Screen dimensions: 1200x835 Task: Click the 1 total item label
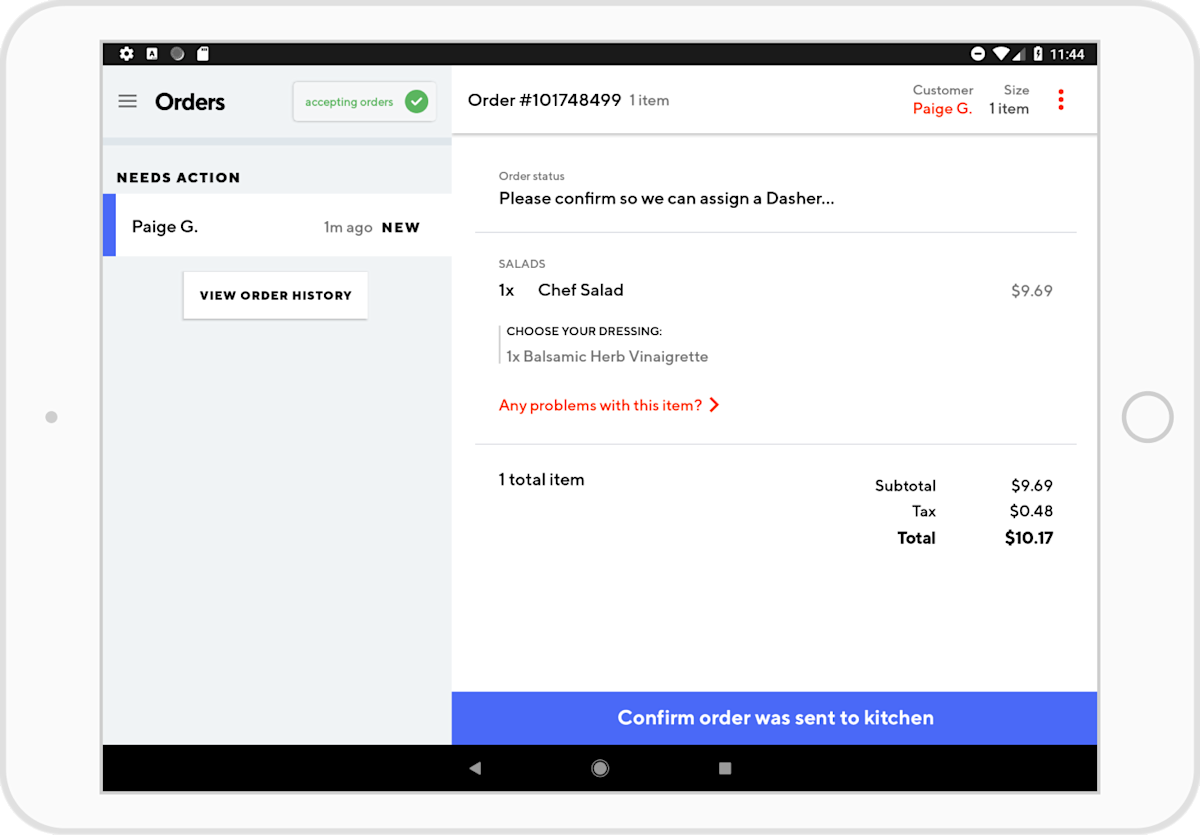(541, 479)
